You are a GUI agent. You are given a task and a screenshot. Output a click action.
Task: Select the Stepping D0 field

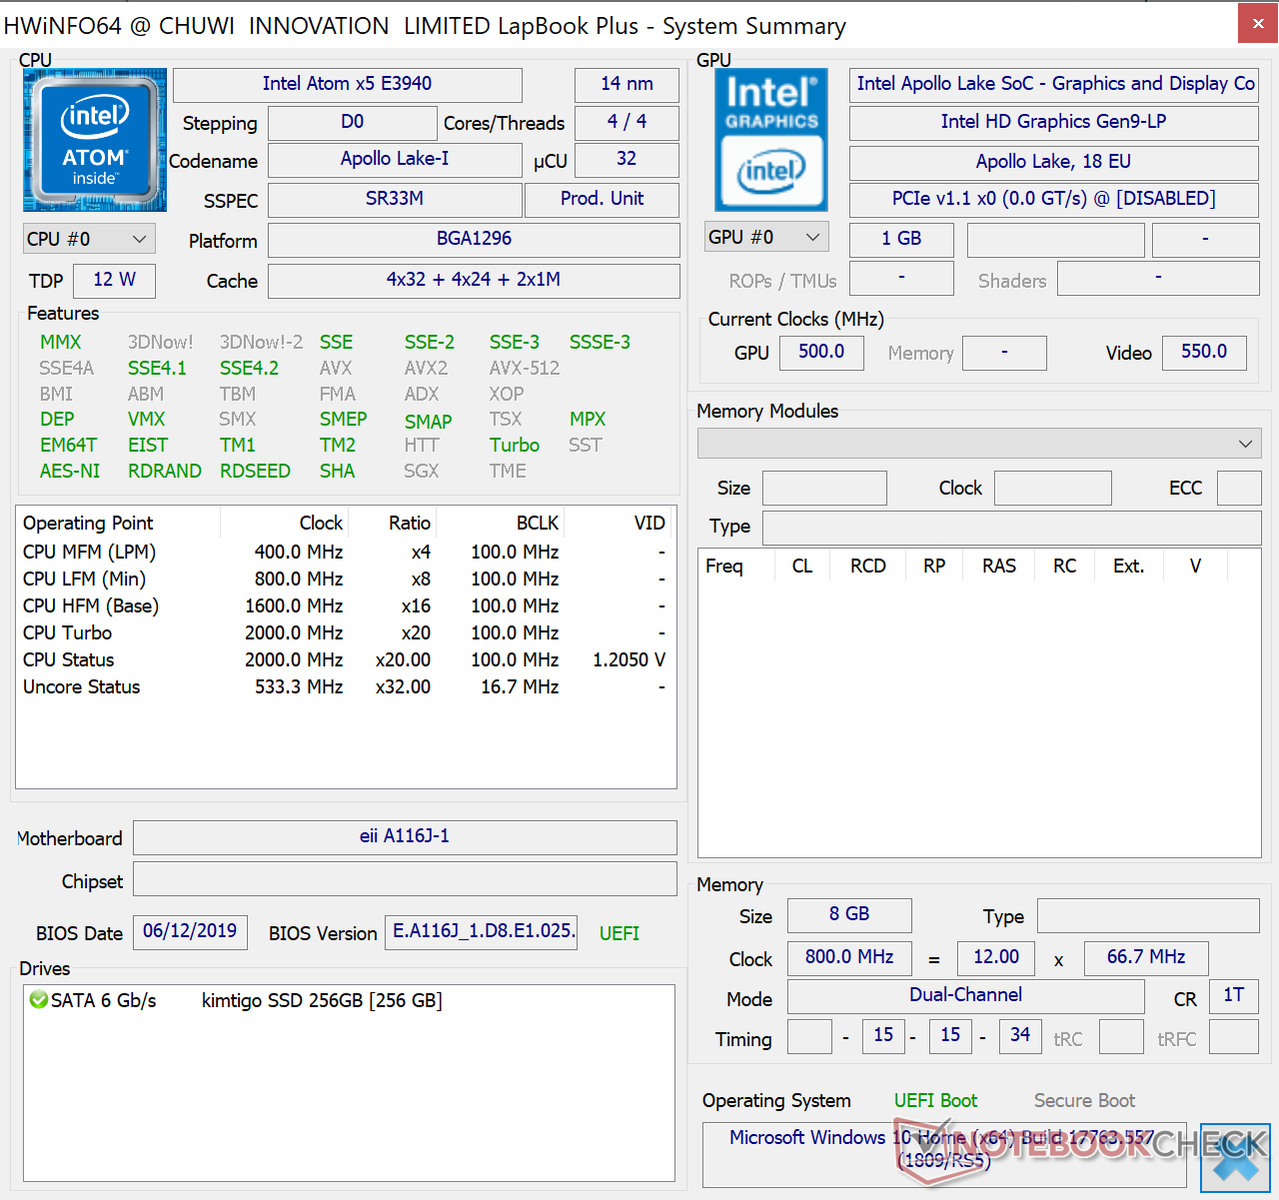point(352,122)
